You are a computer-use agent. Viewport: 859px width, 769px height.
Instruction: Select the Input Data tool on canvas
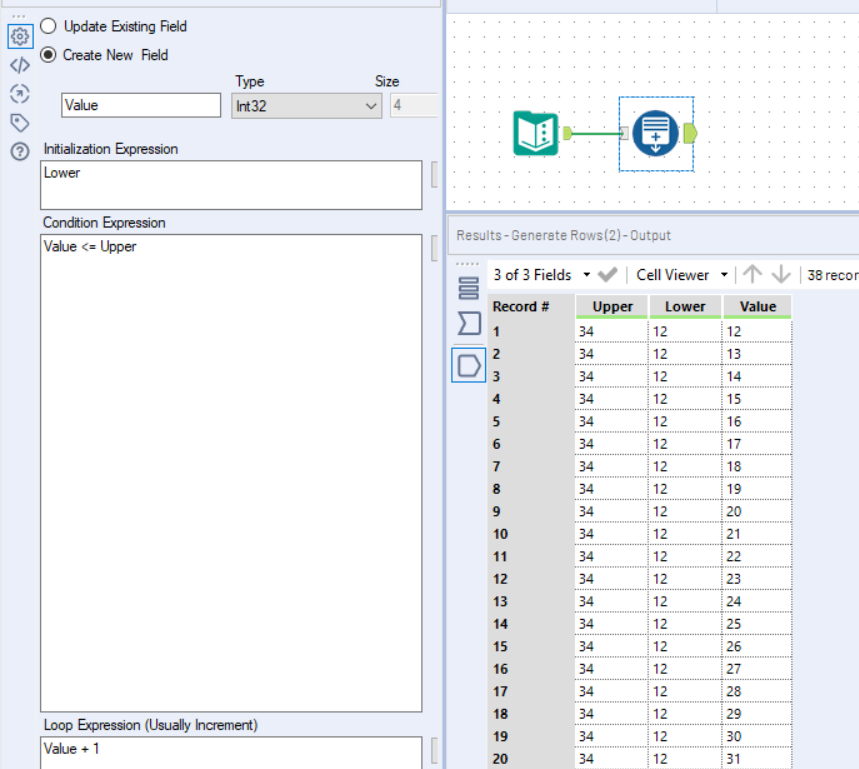click(x=537, y=133)
